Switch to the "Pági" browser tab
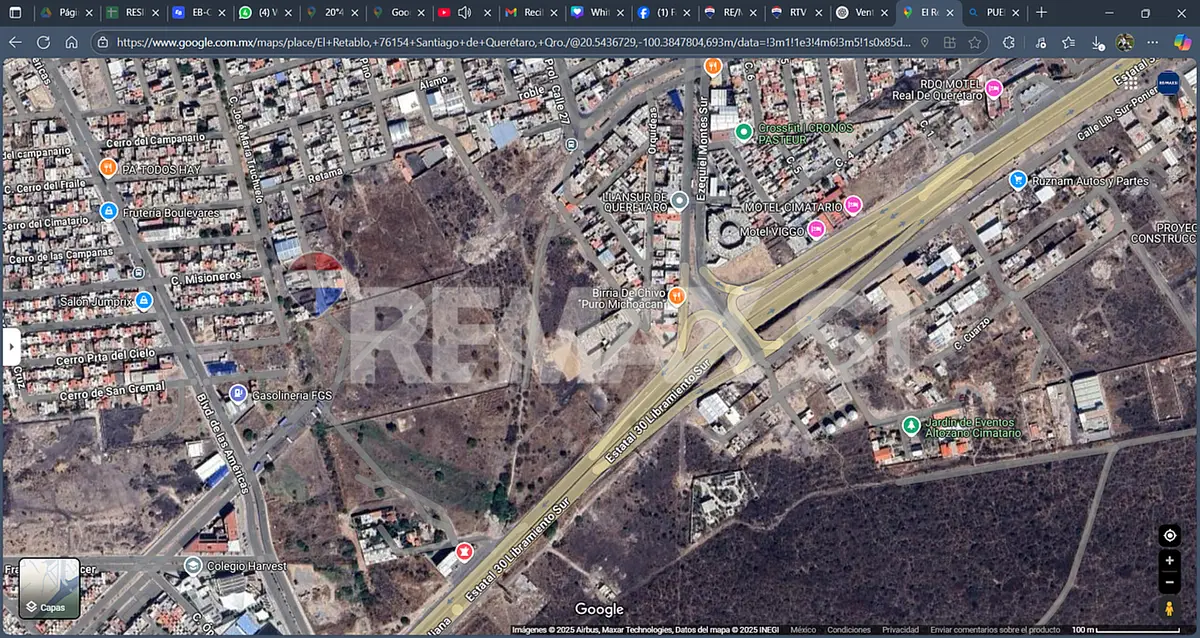 [67, 13]
